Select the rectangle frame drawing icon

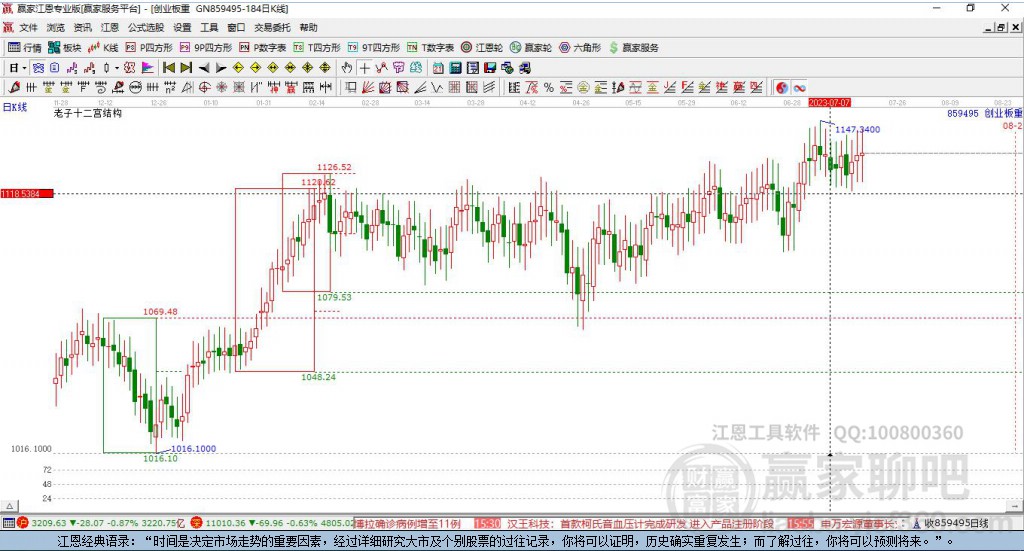tap(351, 87)
